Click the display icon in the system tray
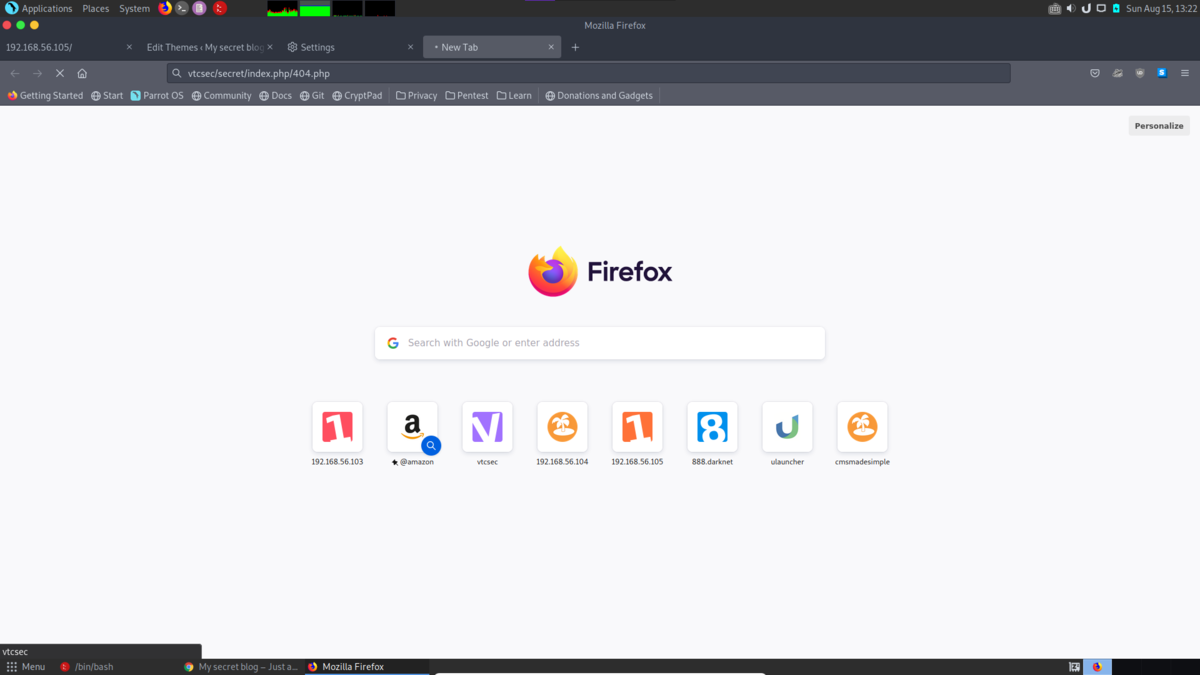 1101,8
